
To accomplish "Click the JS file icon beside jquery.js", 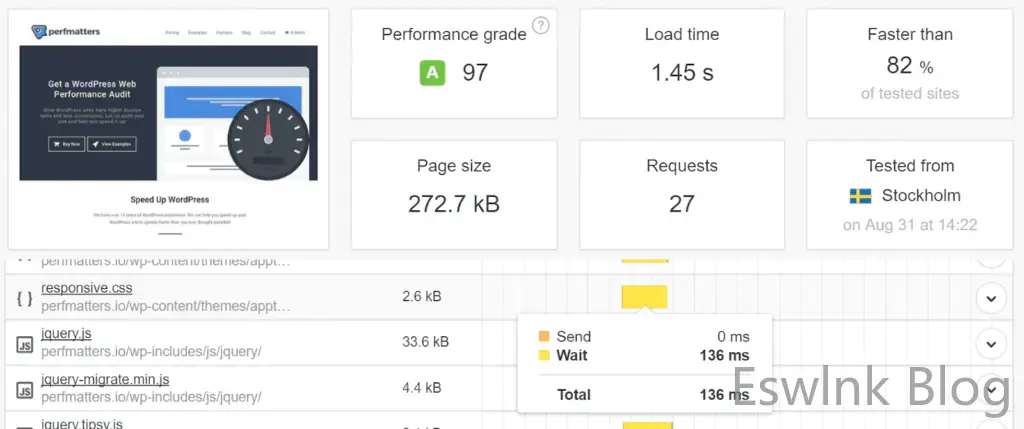I will 23,343.
